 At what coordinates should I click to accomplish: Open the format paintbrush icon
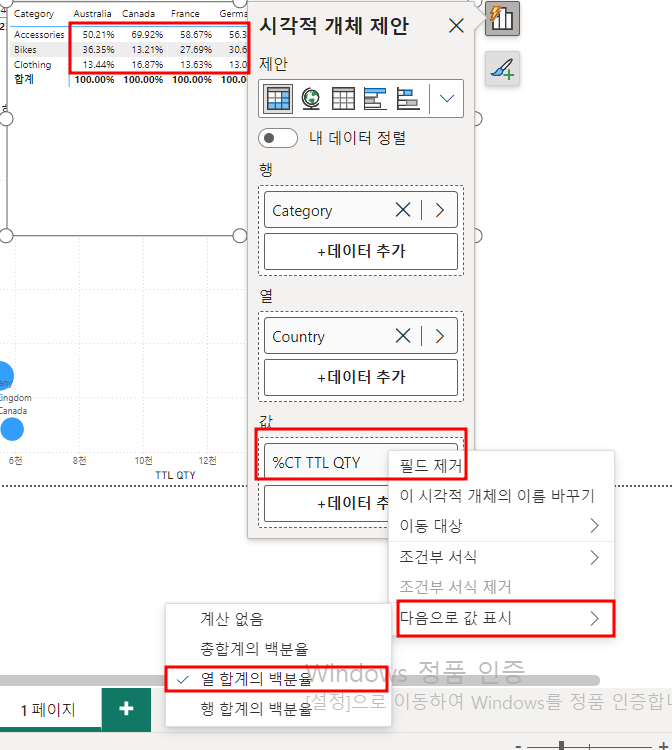[502, 69]
